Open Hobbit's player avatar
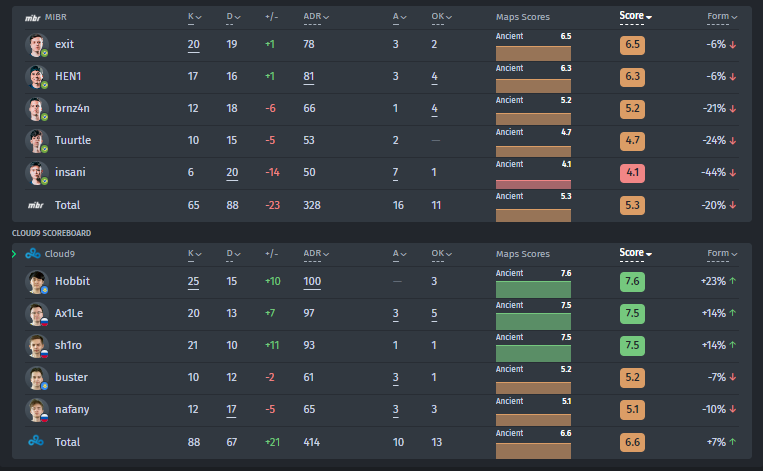763x471 pixels. pos(36,282)
